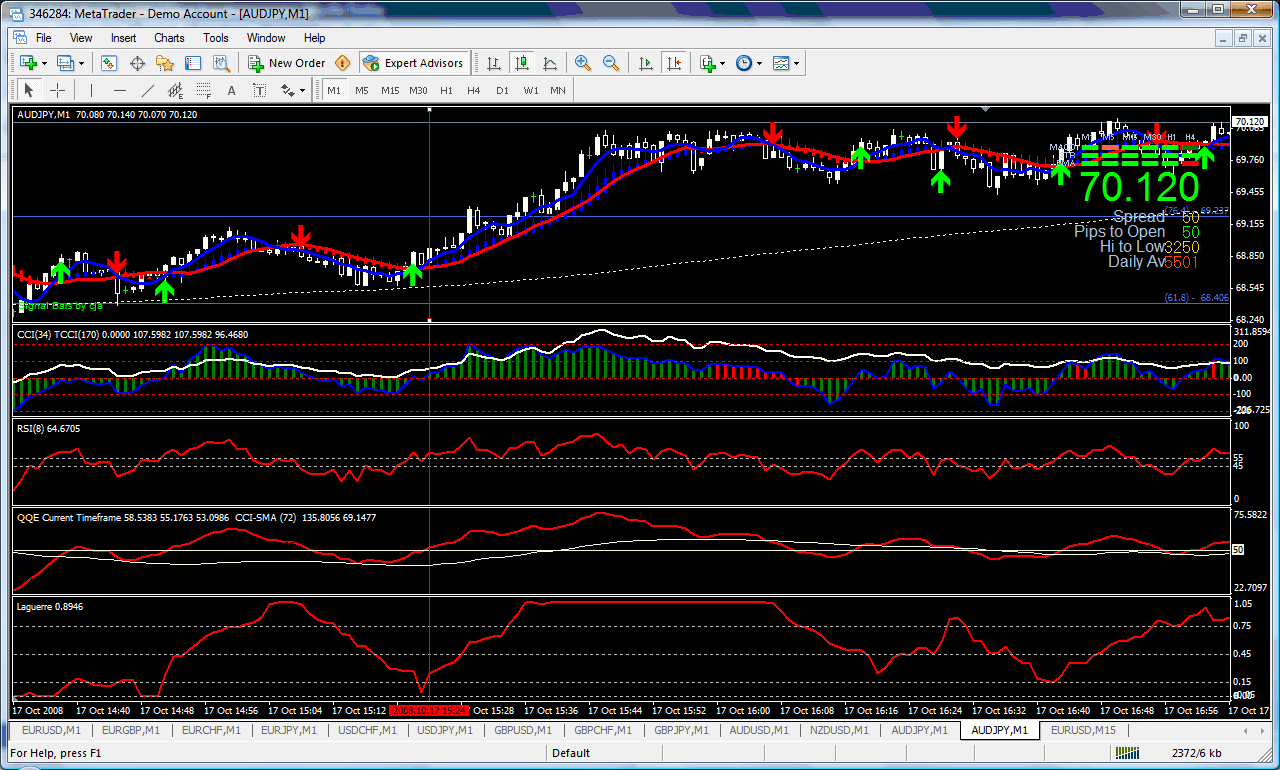Select the W1 weekly timeframe
The height and width of the screenshot is (770, 1280).
[530, 90]
